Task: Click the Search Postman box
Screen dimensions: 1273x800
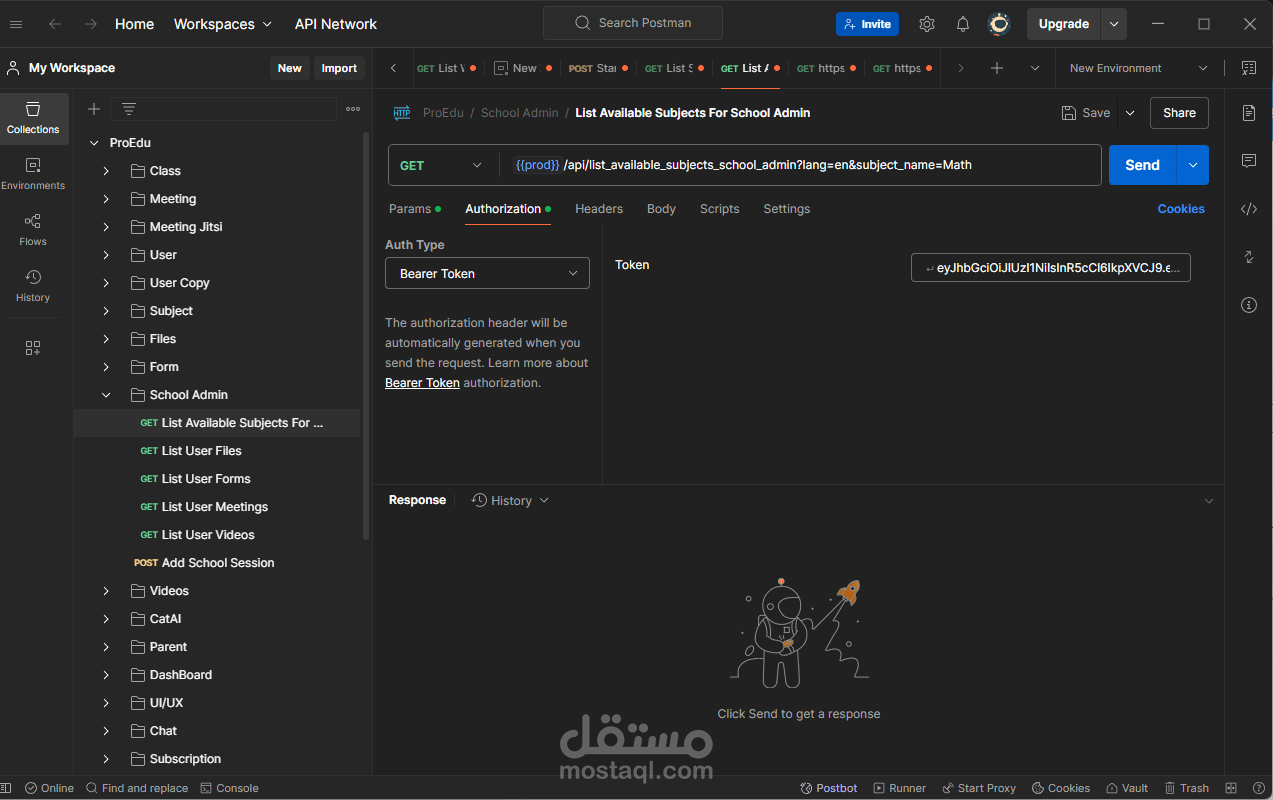Action: coord(633,23)
